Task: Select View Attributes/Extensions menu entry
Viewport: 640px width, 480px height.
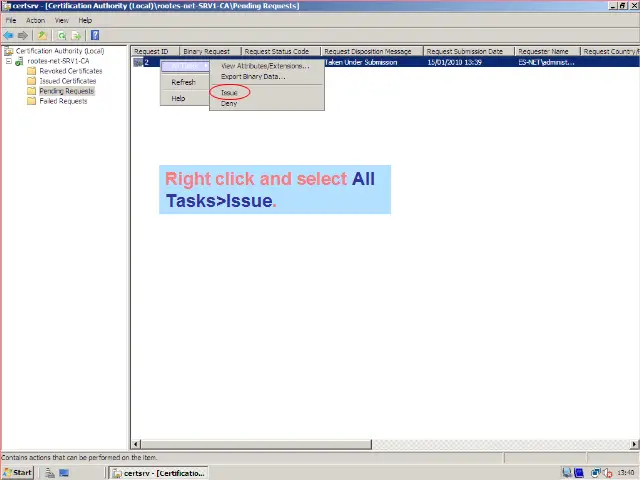Action: (264, 66)
